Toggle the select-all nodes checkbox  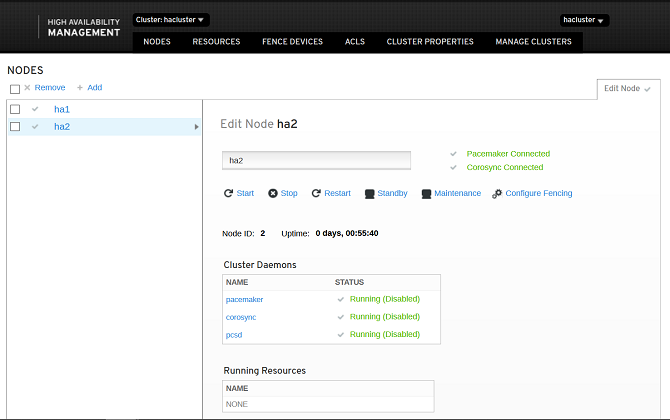(15, 89)
